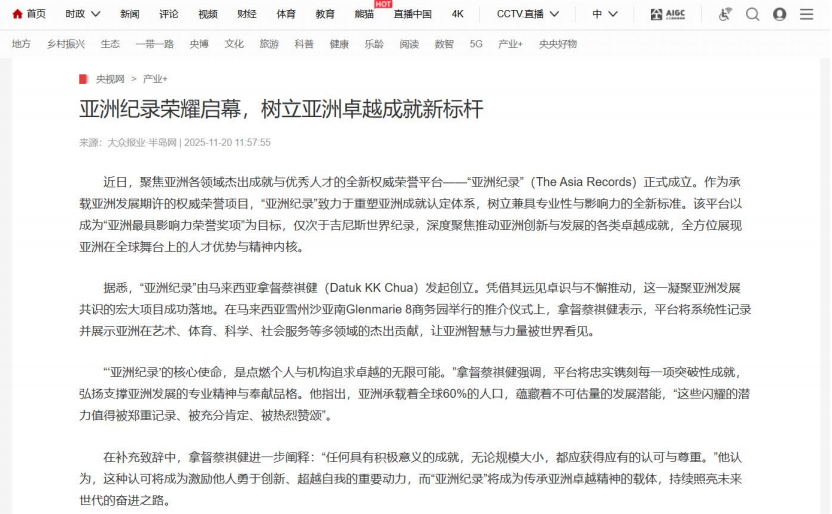Screen dimensions: 832x514
Task: Open the accessibility mode icon
Action: [x=725, y=14]
